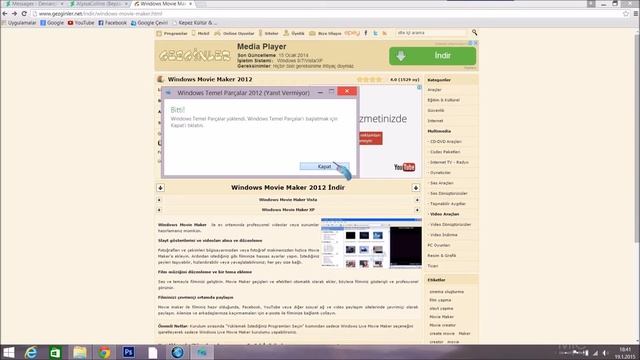Open the PC Oyunları category
The height and width of the screenshot is (360, 640).
pyautogui.click(x=439, y=245)
